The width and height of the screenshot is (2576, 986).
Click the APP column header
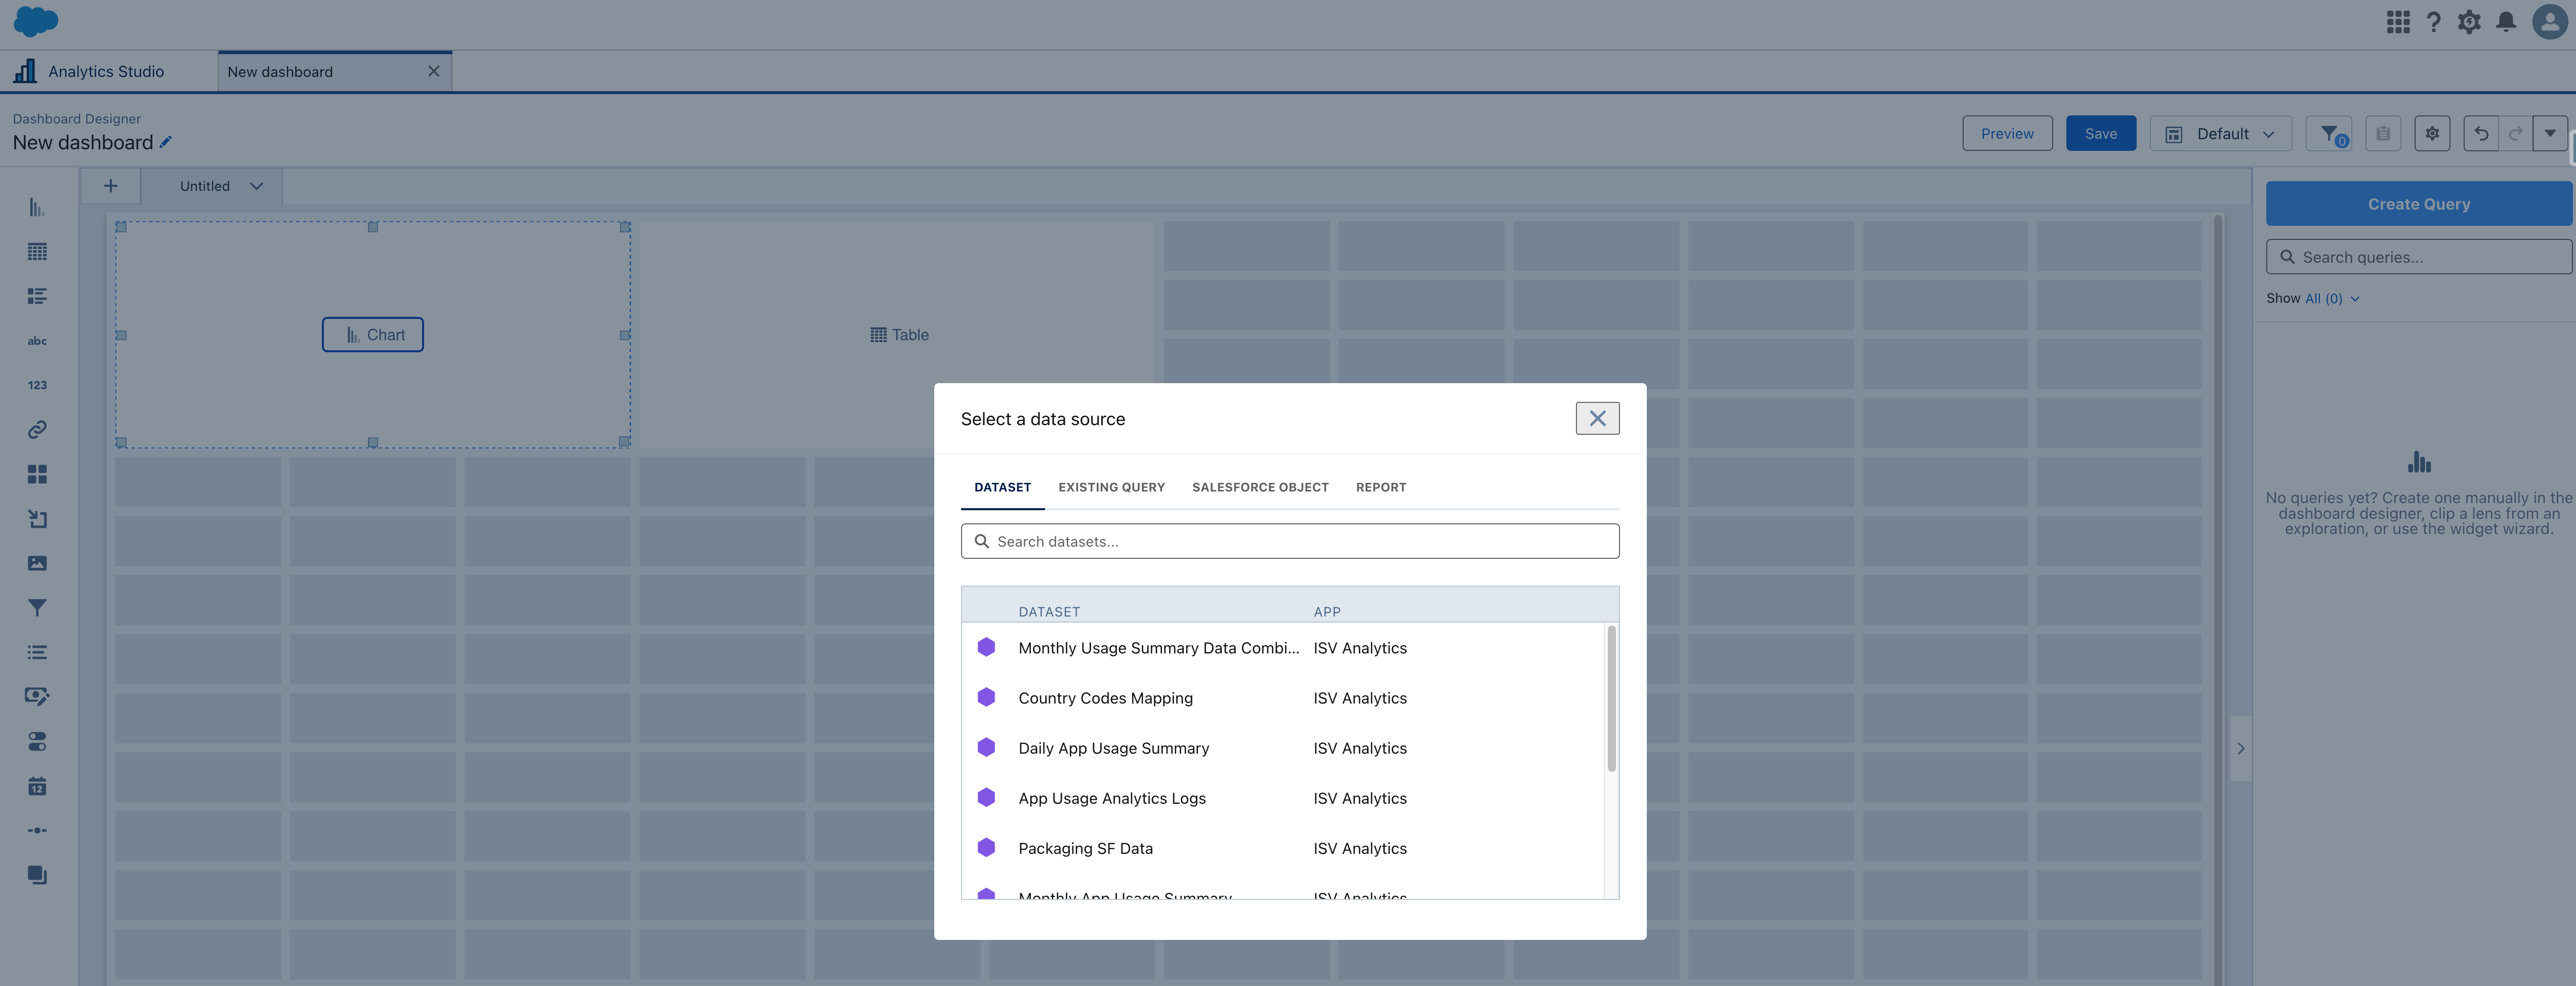(x=1327, y=612)
